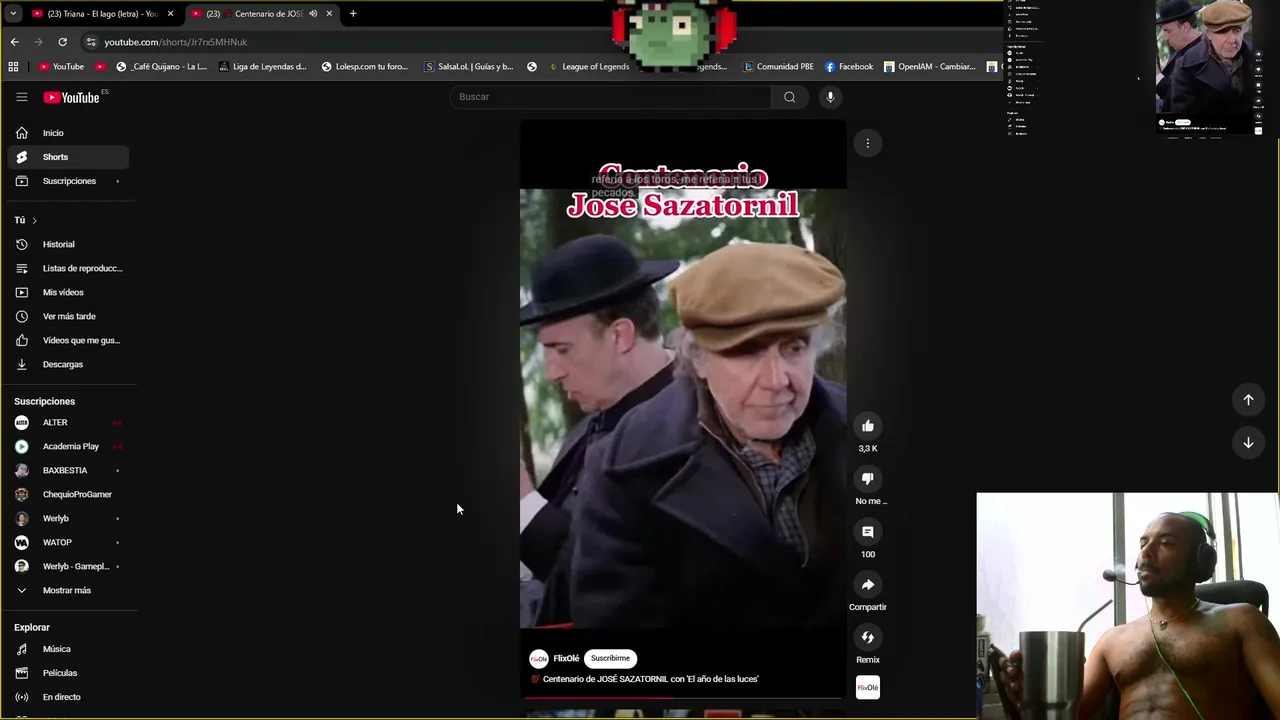Start voice search with the microphone icon

pyautogui.click(x=830, y=97)
